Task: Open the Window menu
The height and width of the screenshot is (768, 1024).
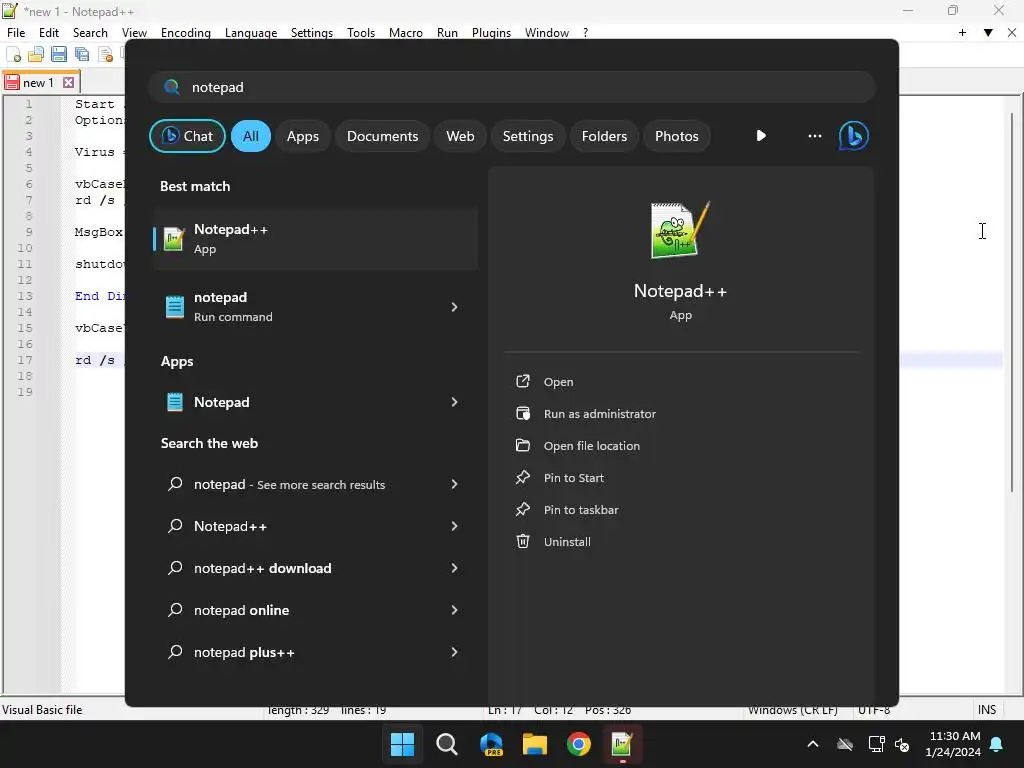Action: 547,33
